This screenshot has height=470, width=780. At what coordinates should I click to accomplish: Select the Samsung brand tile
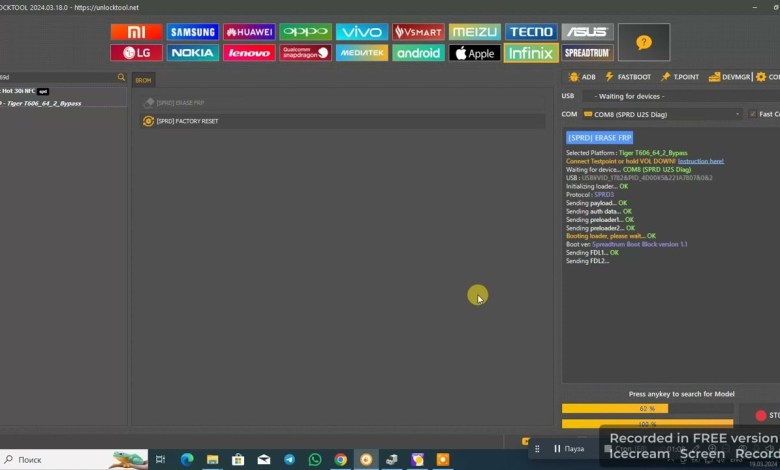pyautogui.click(x=192, y=32)
